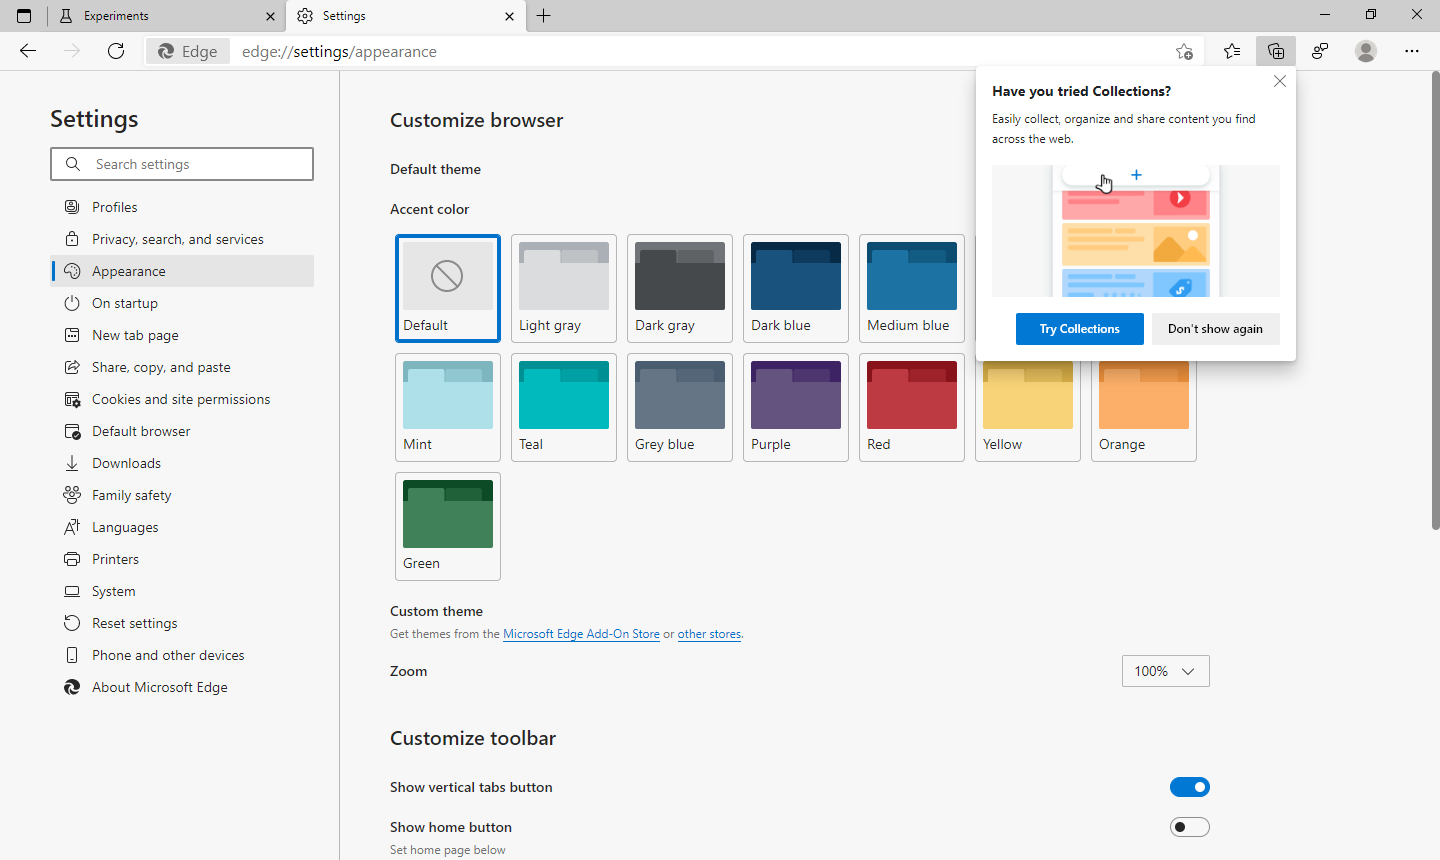Open a new tab with plus icon

tap(544, 16)
